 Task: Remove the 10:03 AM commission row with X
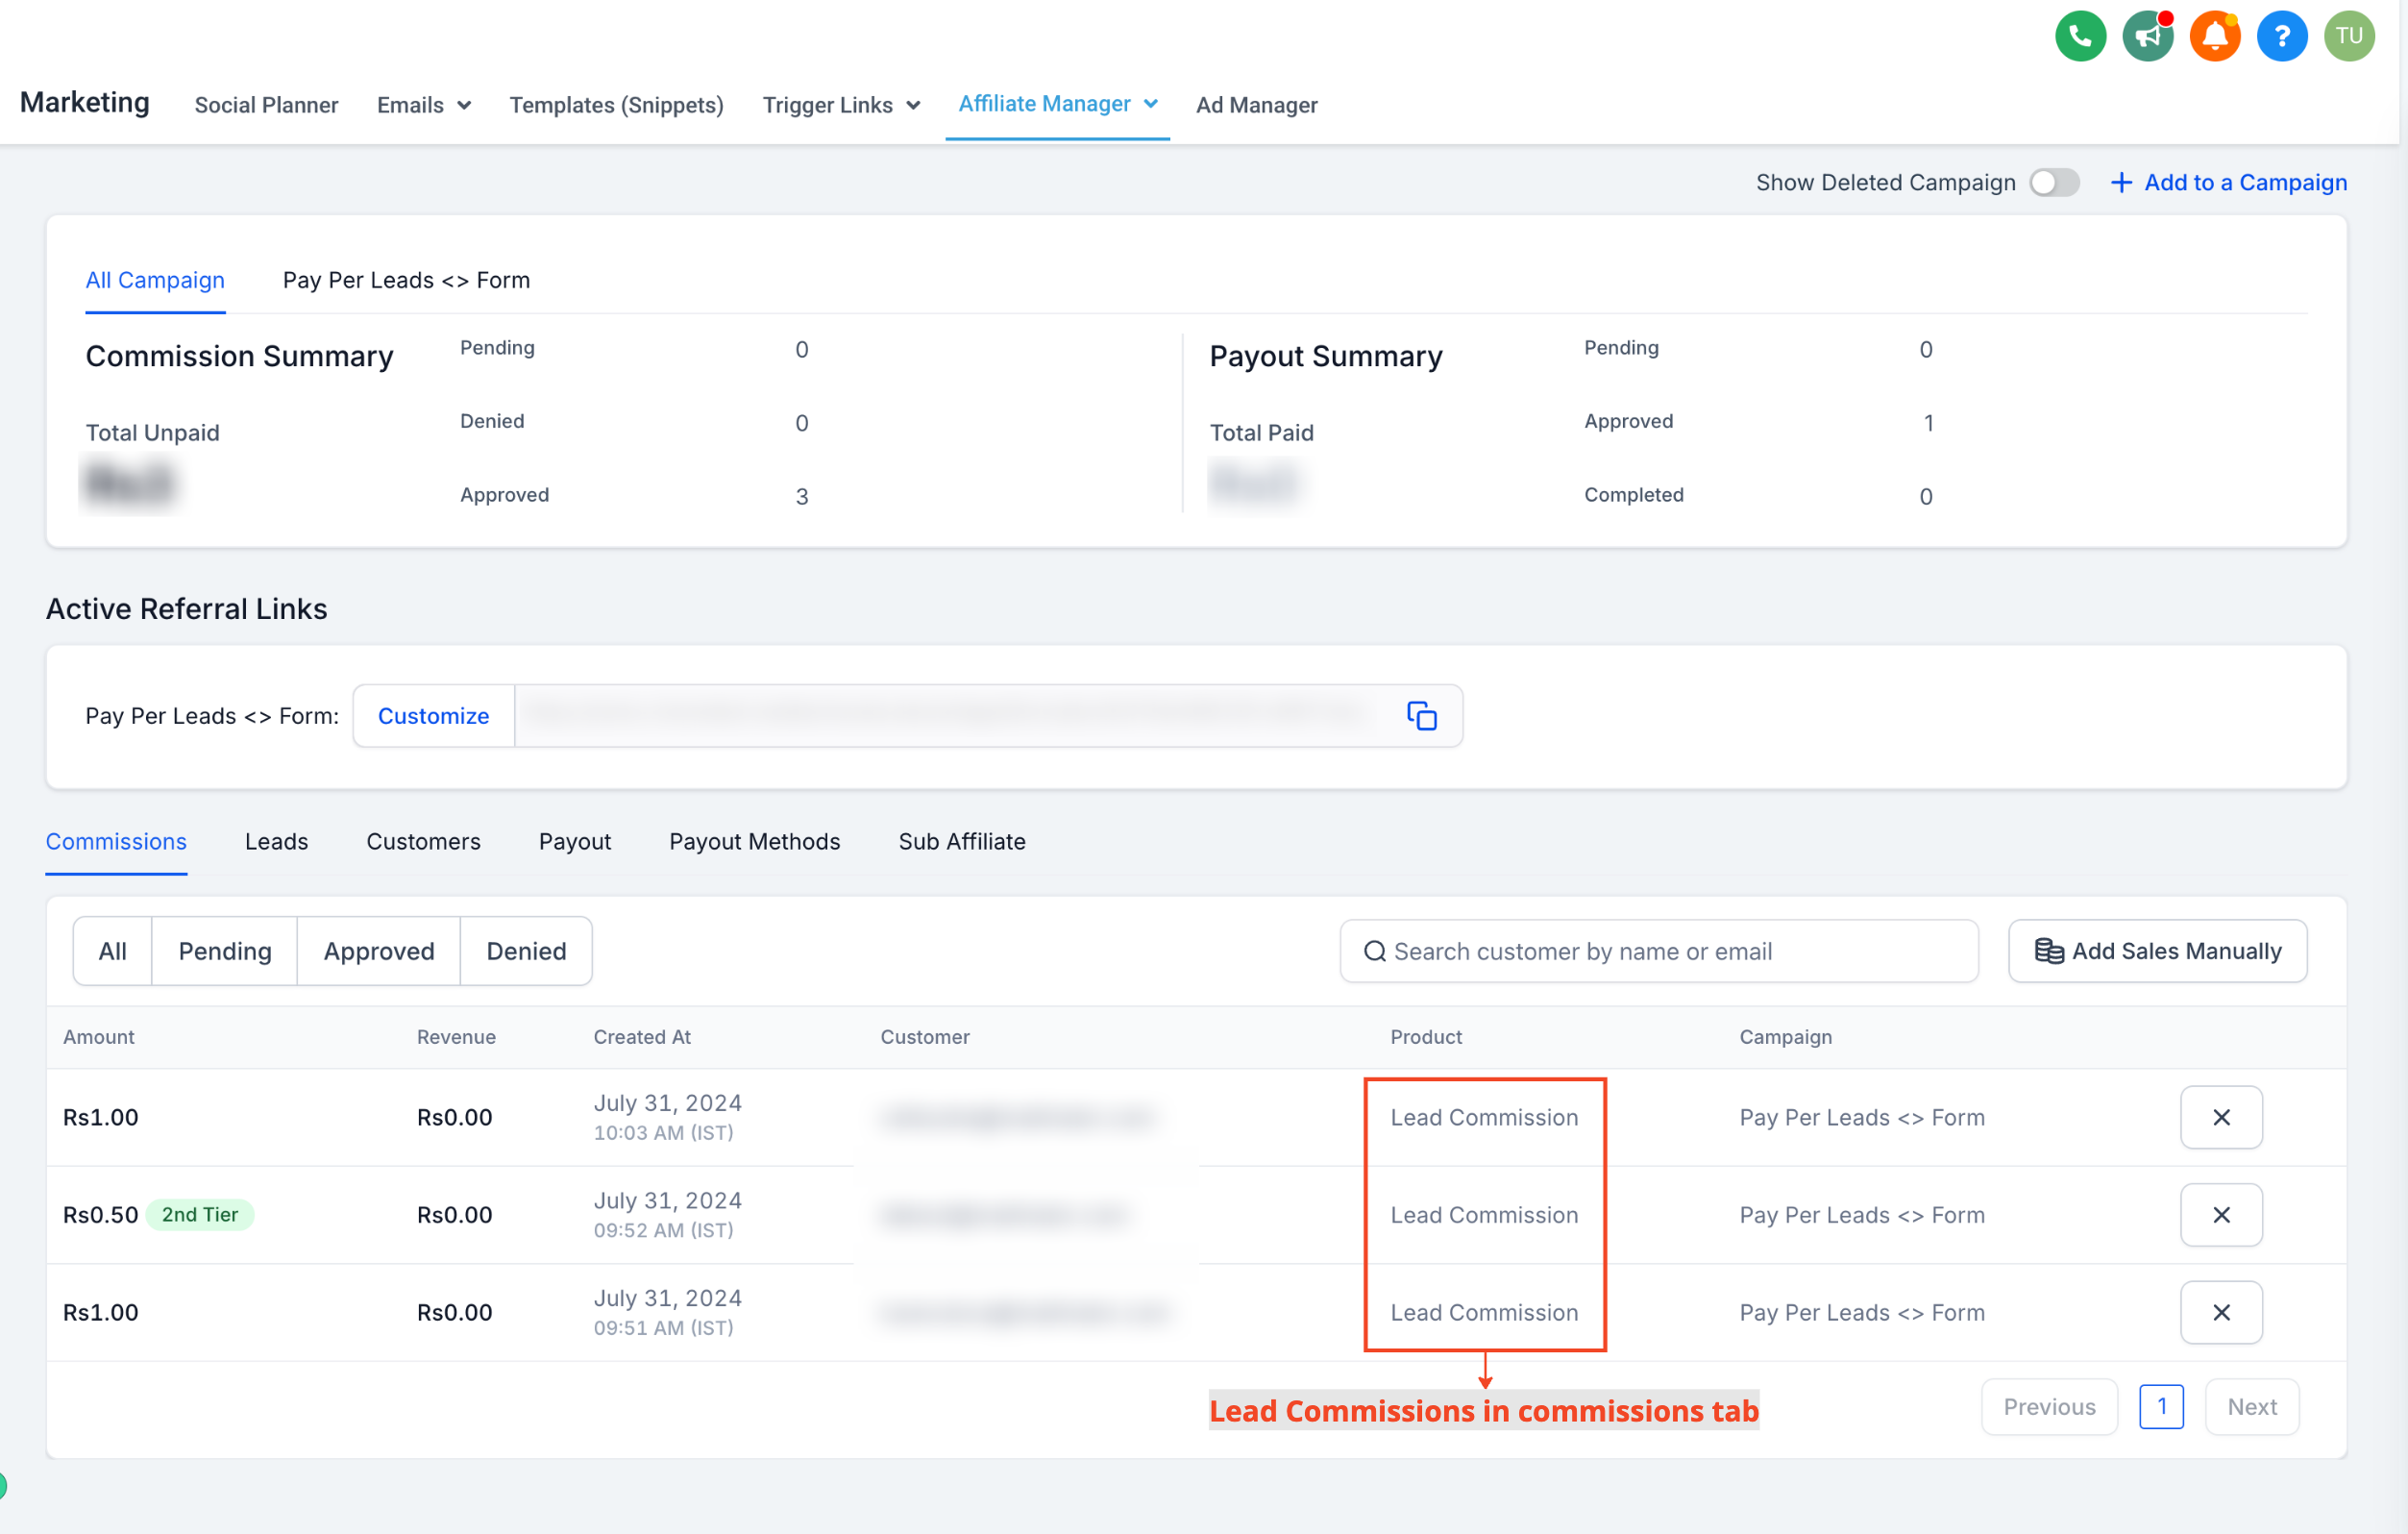[2220, 1117]
